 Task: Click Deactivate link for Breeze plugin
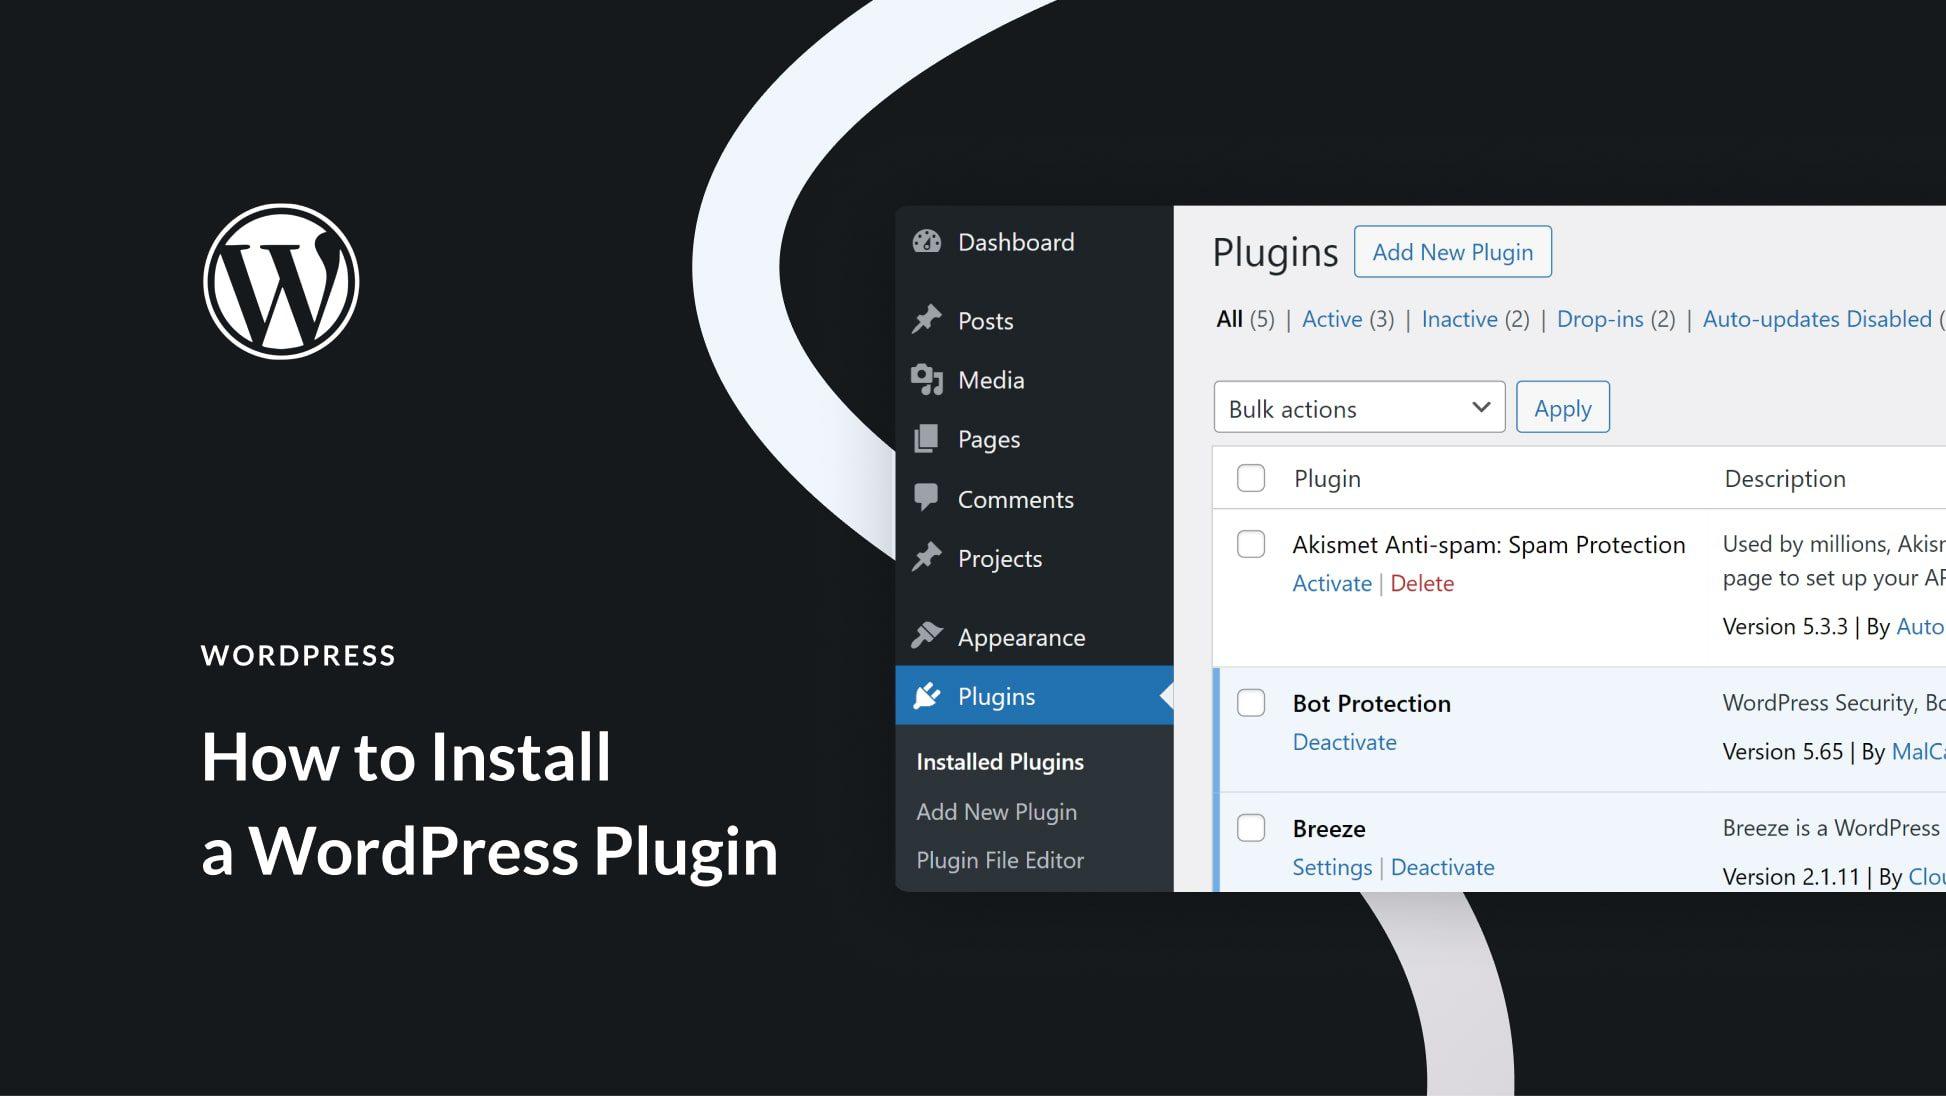(1442, 866)
